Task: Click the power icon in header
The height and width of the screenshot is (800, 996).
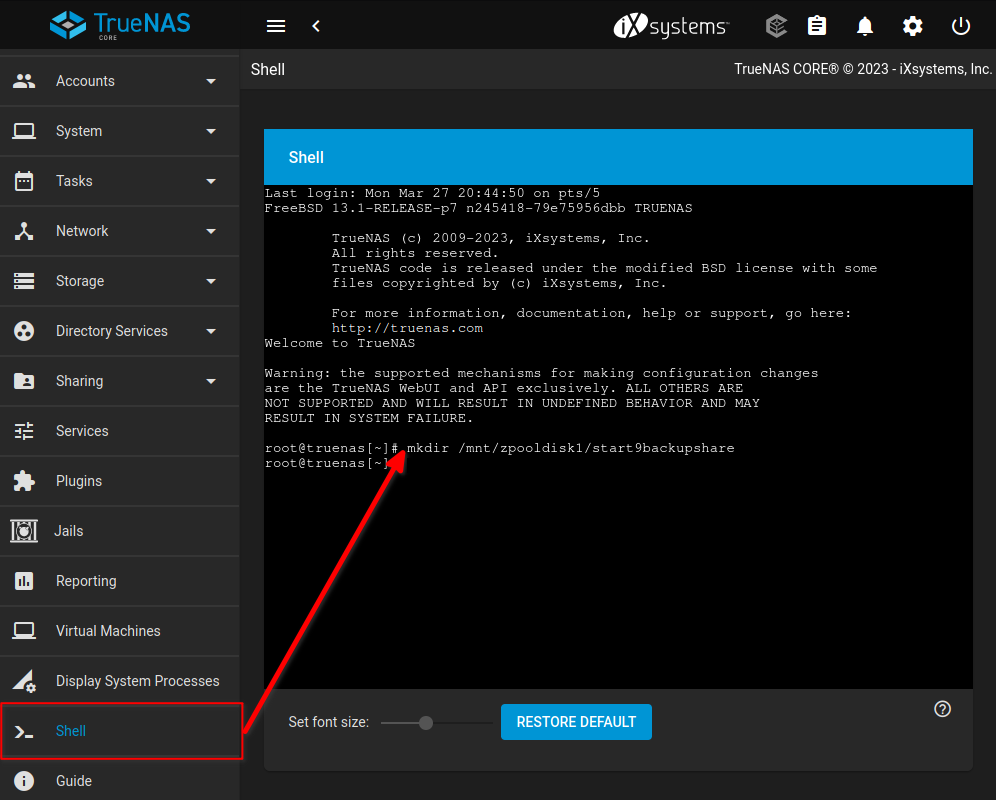Action: pos(961,26)
